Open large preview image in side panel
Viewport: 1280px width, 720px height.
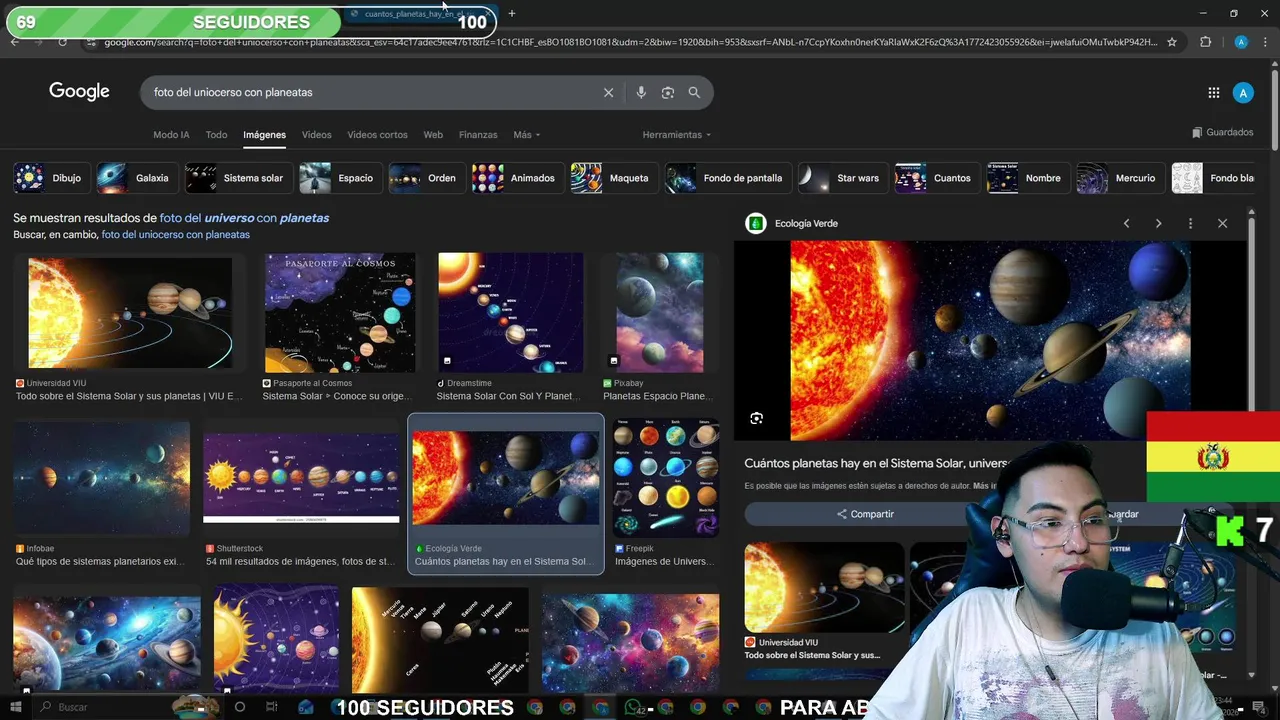point(990,340)
